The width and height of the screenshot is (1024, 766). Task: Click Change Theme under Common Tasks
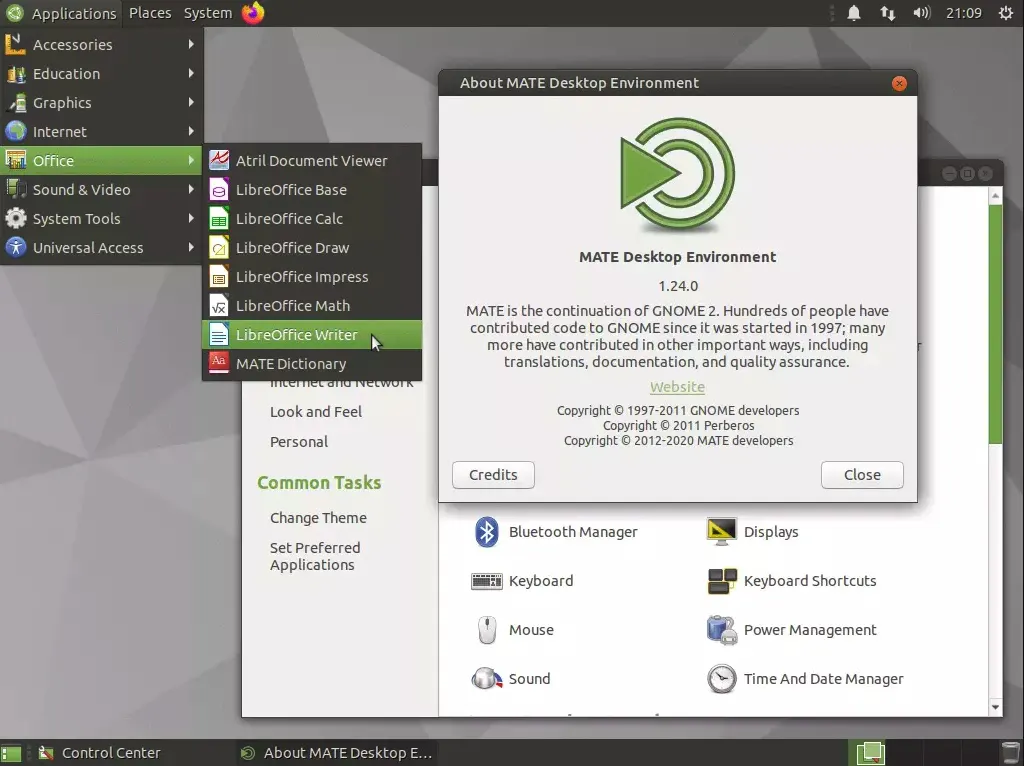(319, 518)
